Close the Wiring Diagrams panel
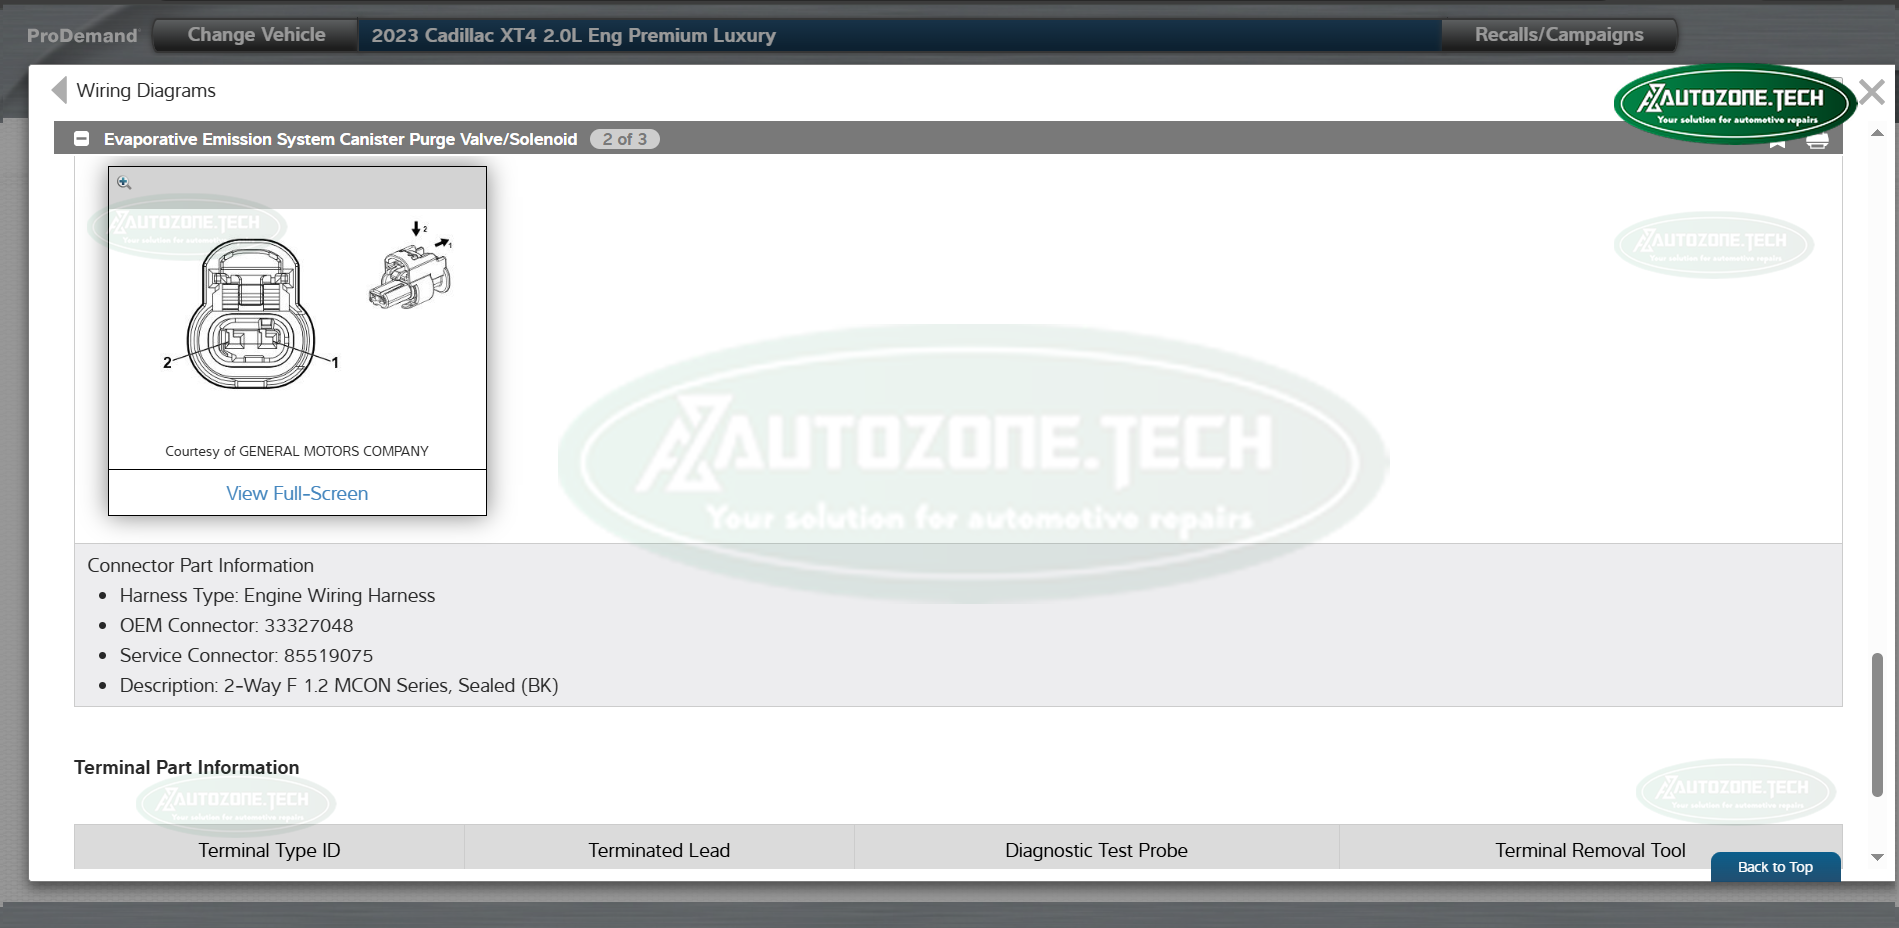The height and width of the screenshot is (928, 1899). coord(1871,93)
